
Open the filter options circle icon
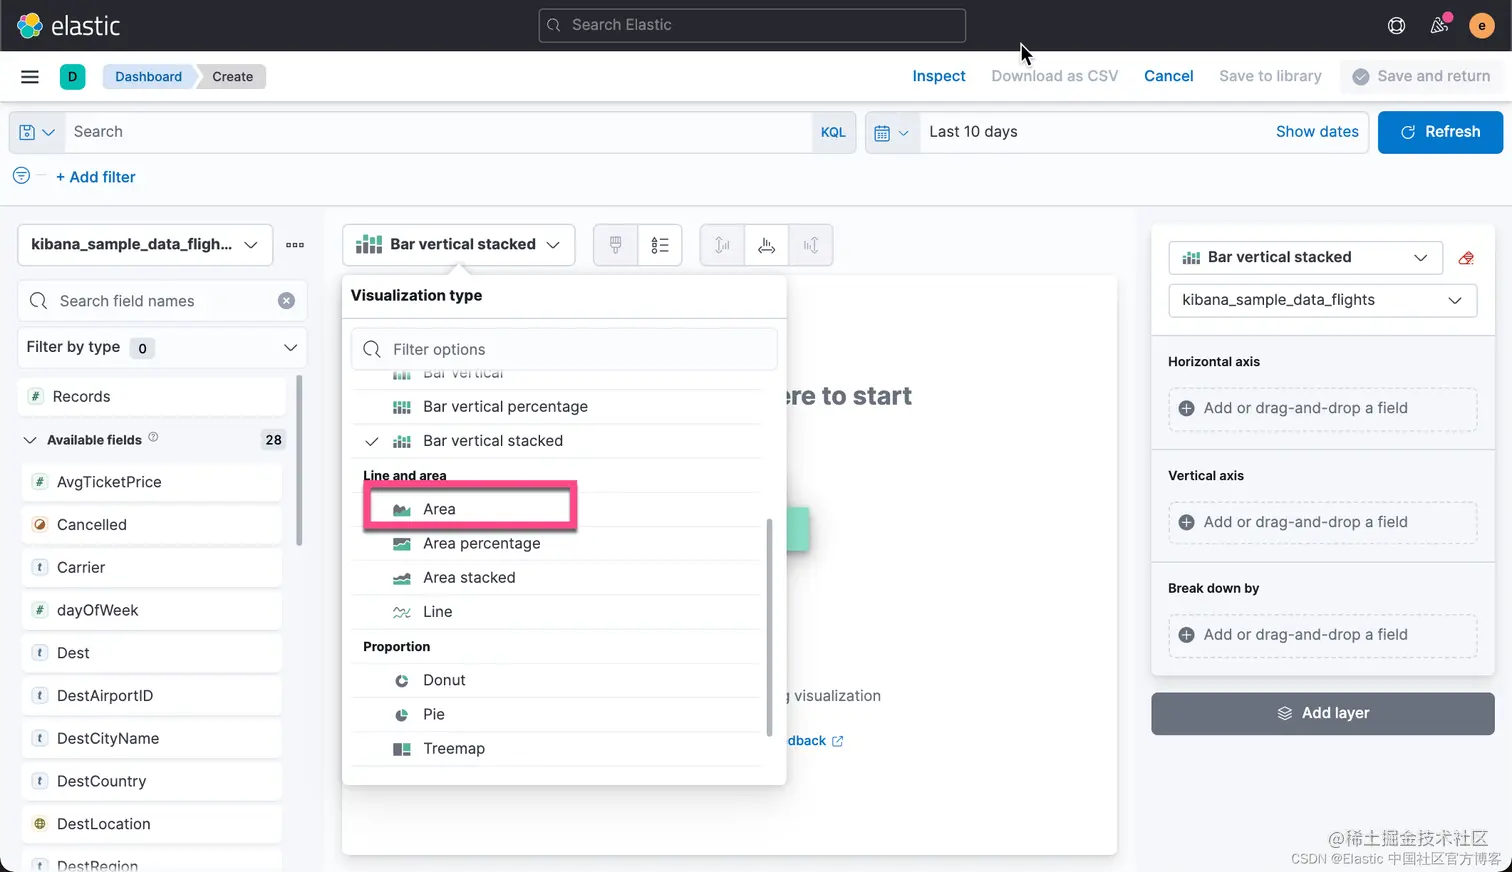(x=21, y=176)
